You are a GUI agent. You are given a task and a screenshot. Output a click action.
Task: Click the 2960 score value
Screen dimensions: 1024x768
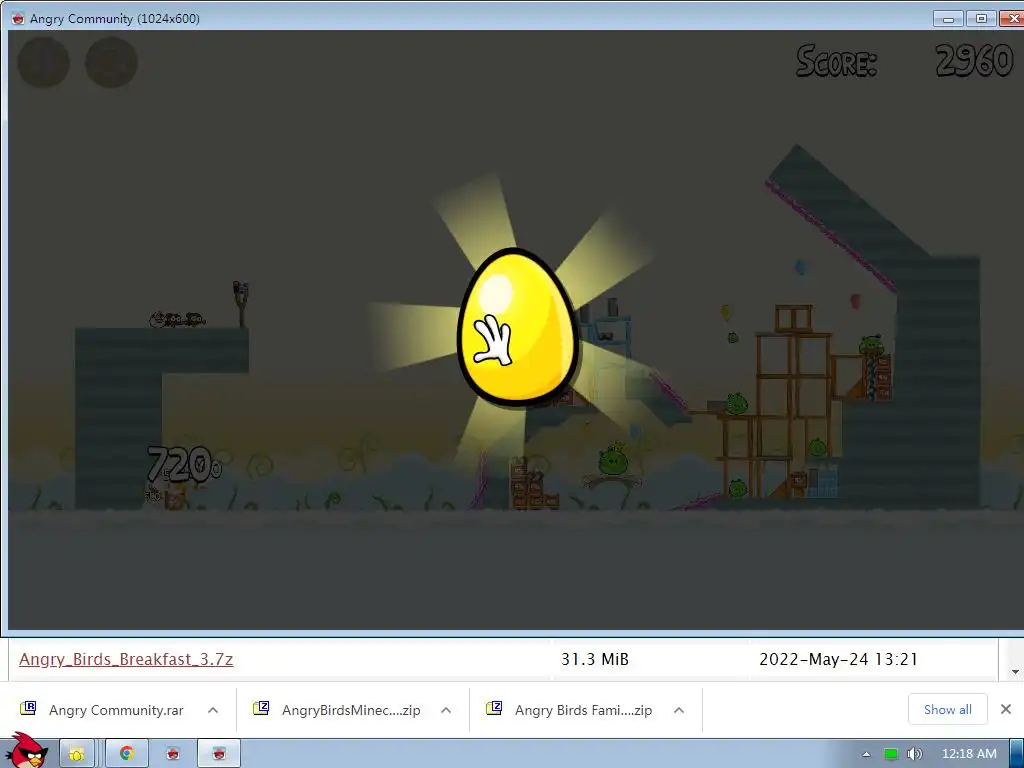pos(974,61)
